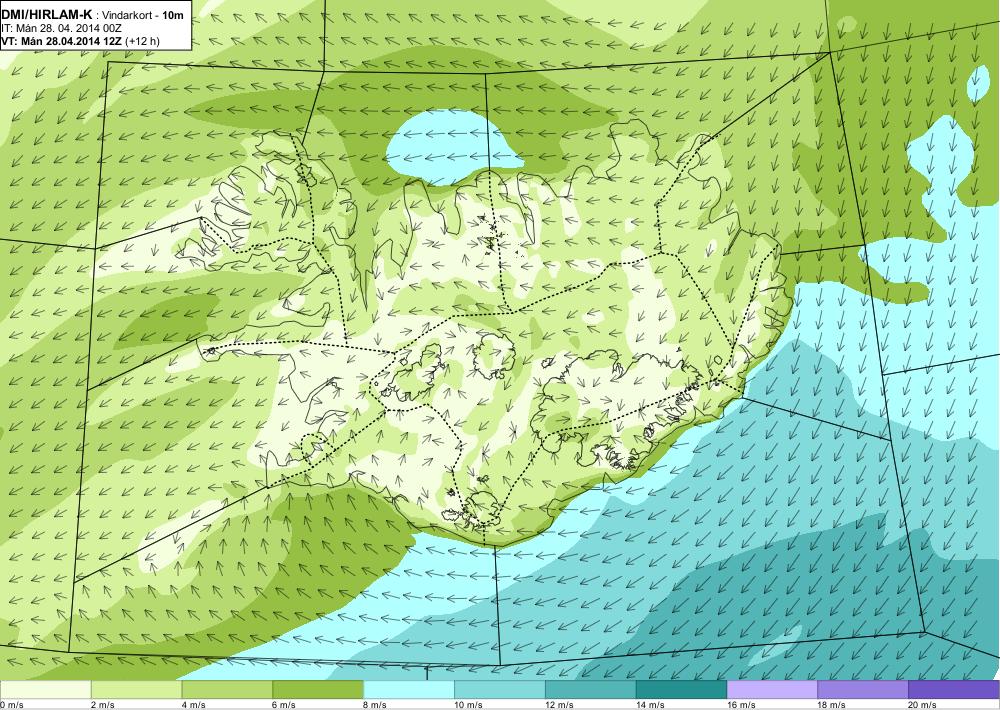
Task: Click the 8–10 m/s light cyan legend swatch
Action: tap(409, 690)
